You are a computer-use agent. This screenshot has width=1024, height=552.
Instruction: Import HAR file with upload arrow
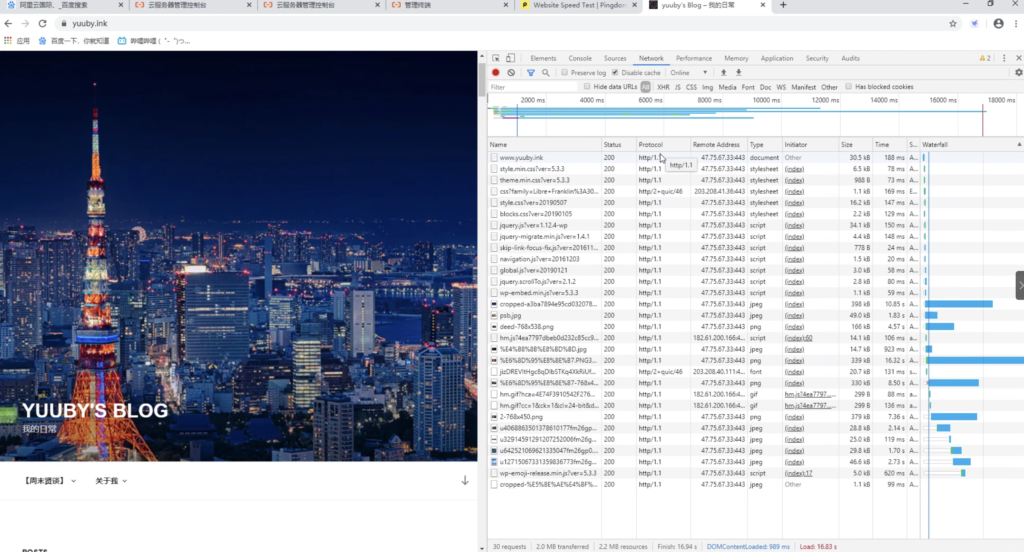click(x=723, y=73)
